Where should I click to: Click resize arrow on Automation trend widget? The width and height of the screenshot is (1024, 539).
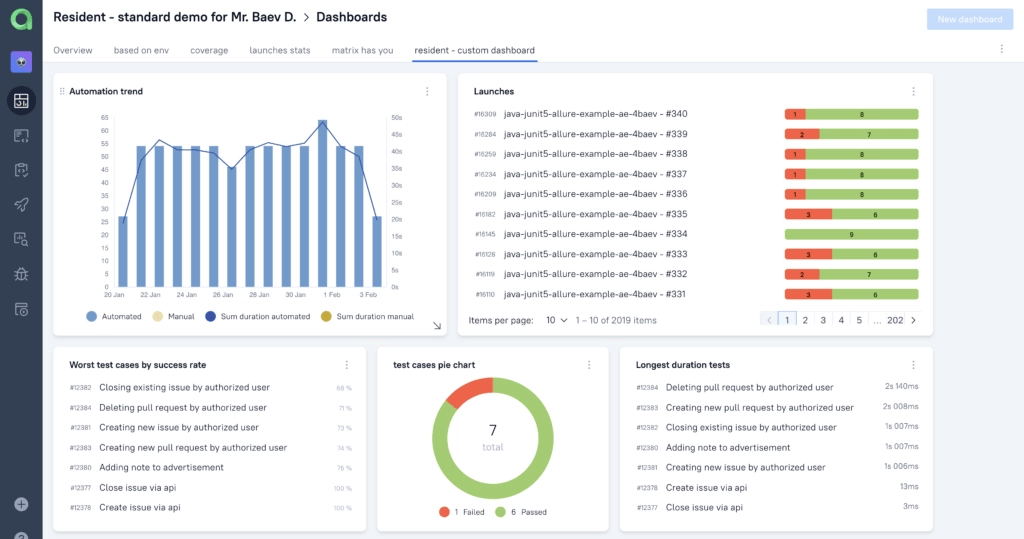click(436, 325)
